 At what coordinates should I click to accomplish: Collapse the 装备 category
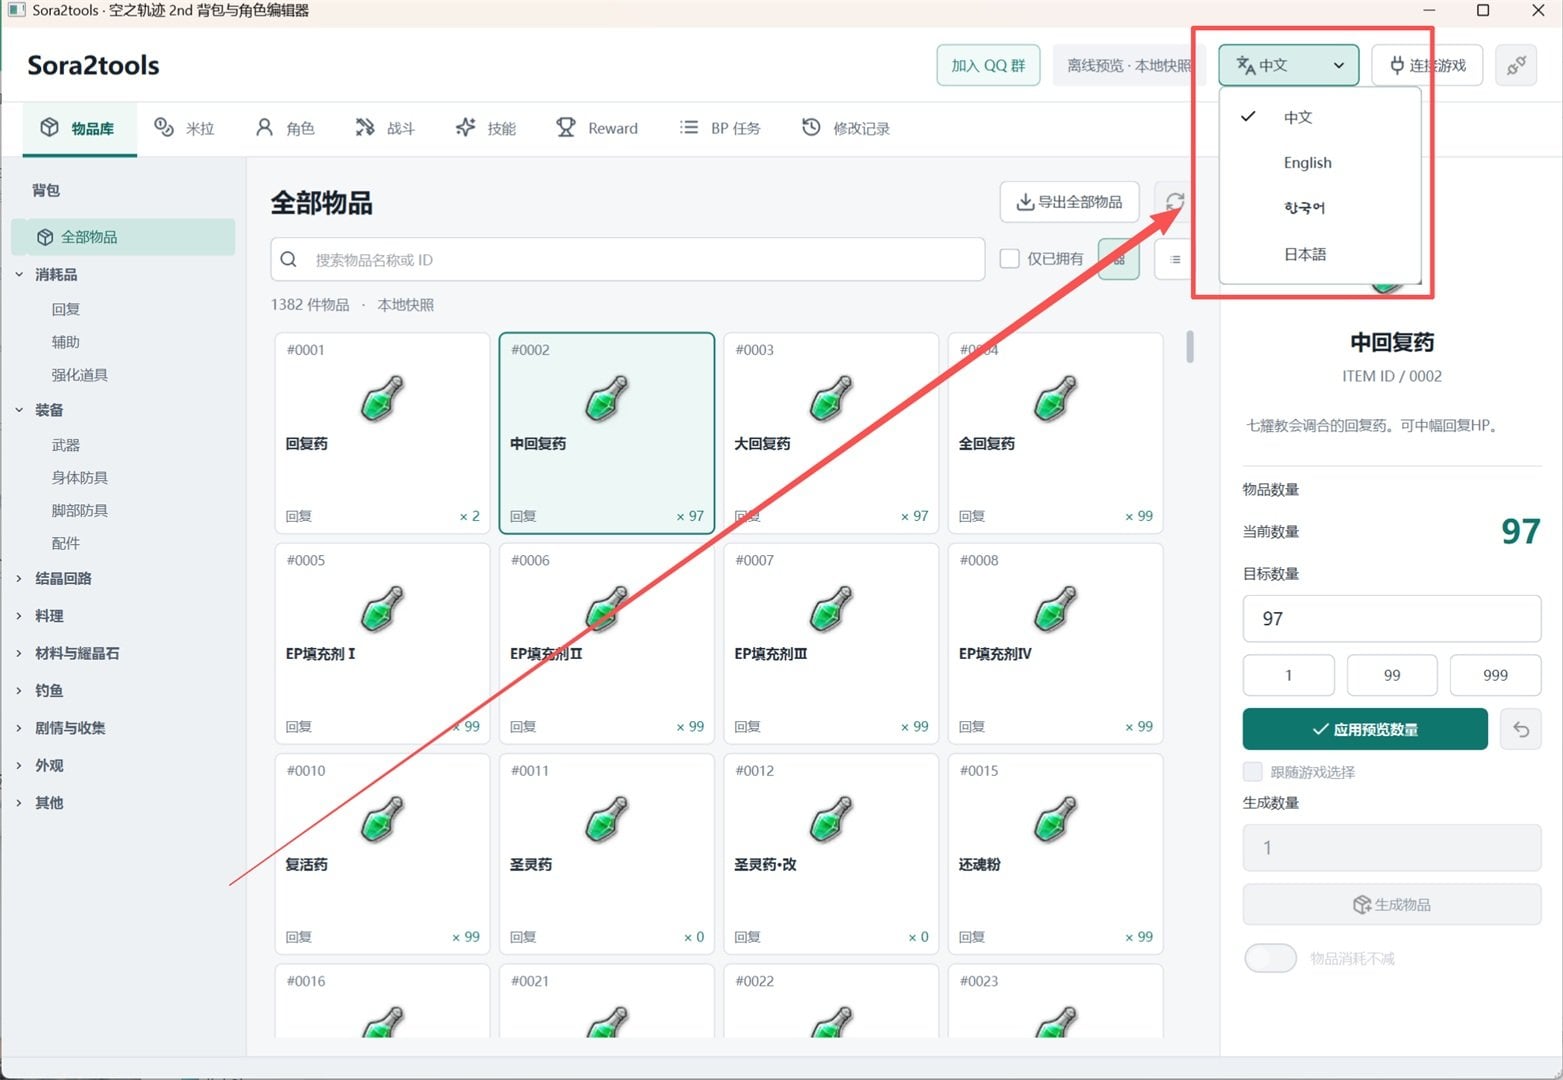(x=19, y=410)
